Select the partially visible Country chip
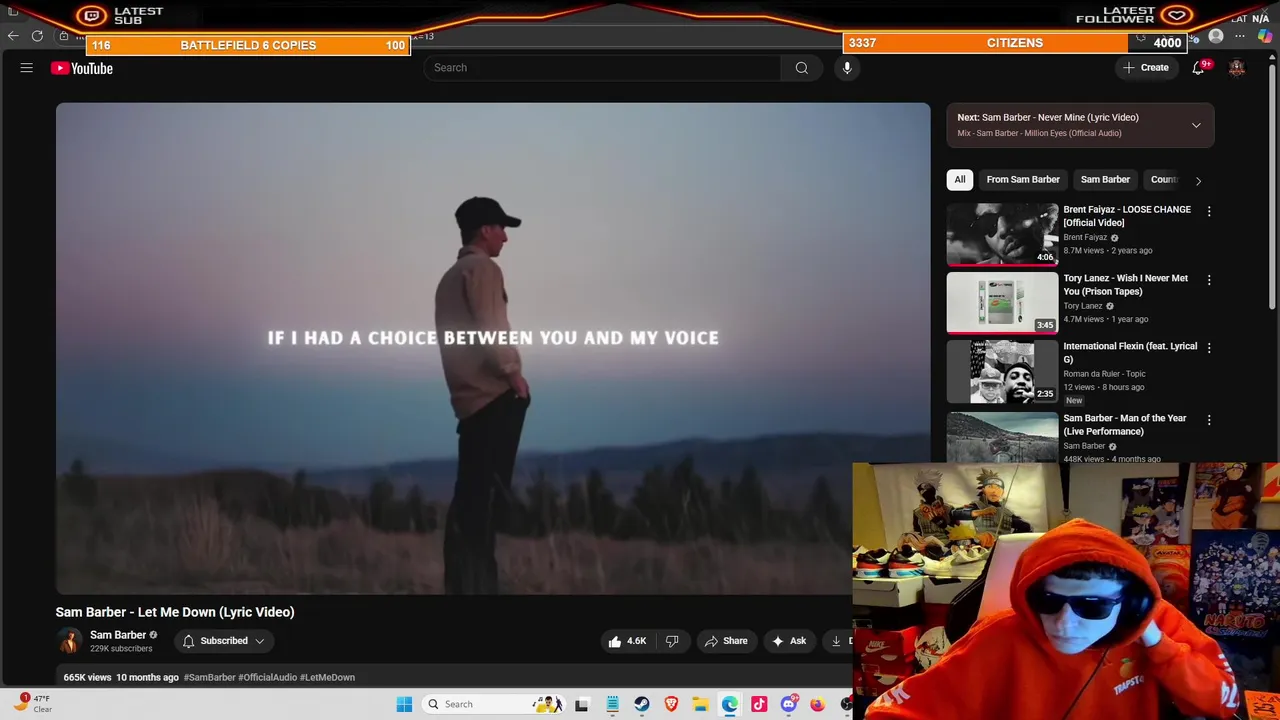1280x720 pixels. [1164, 180]
